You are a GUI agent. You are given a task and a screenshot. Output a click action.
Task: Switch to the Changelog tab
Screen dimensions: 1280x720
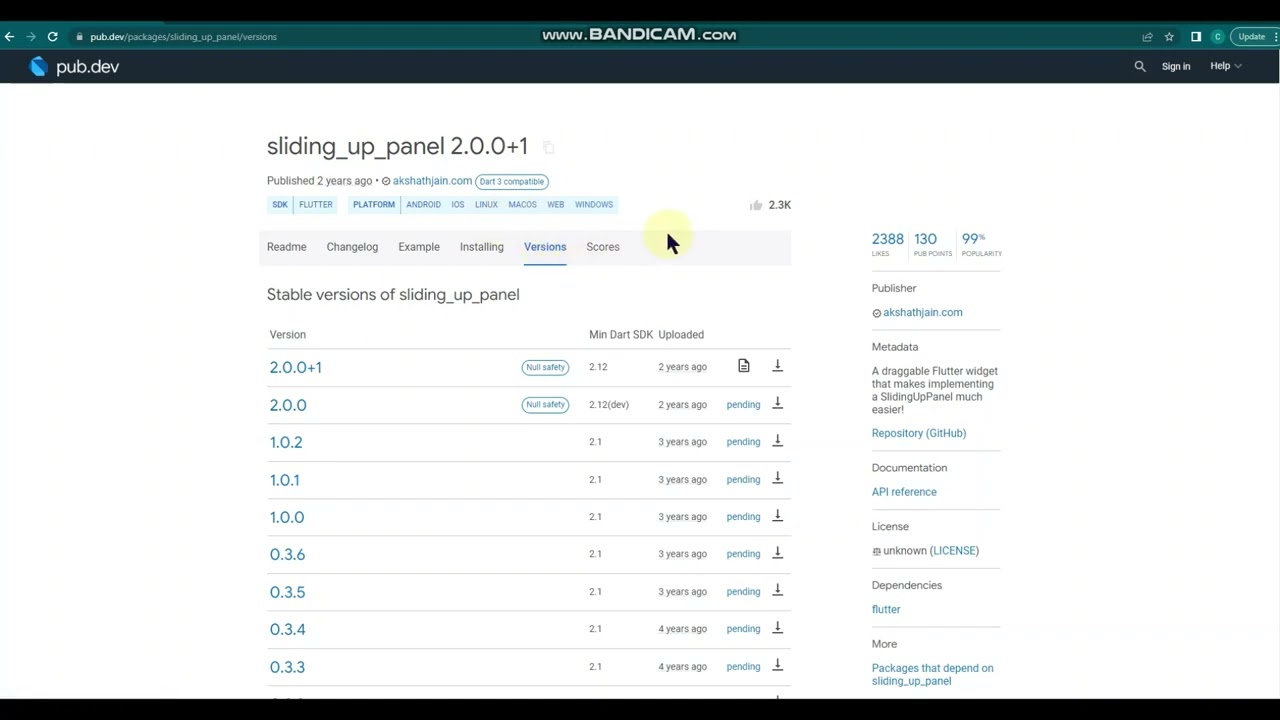[x=352, y=247]
